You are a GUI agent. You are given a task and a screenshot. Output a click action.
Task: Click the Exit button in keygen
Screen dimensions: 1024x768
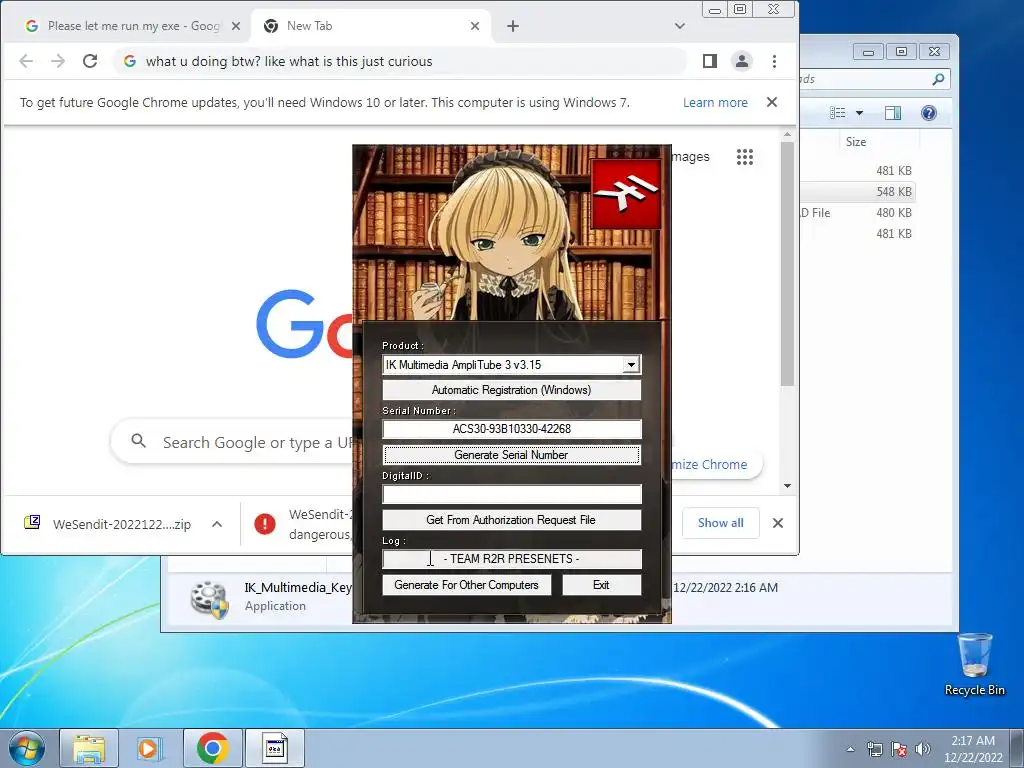601,585
